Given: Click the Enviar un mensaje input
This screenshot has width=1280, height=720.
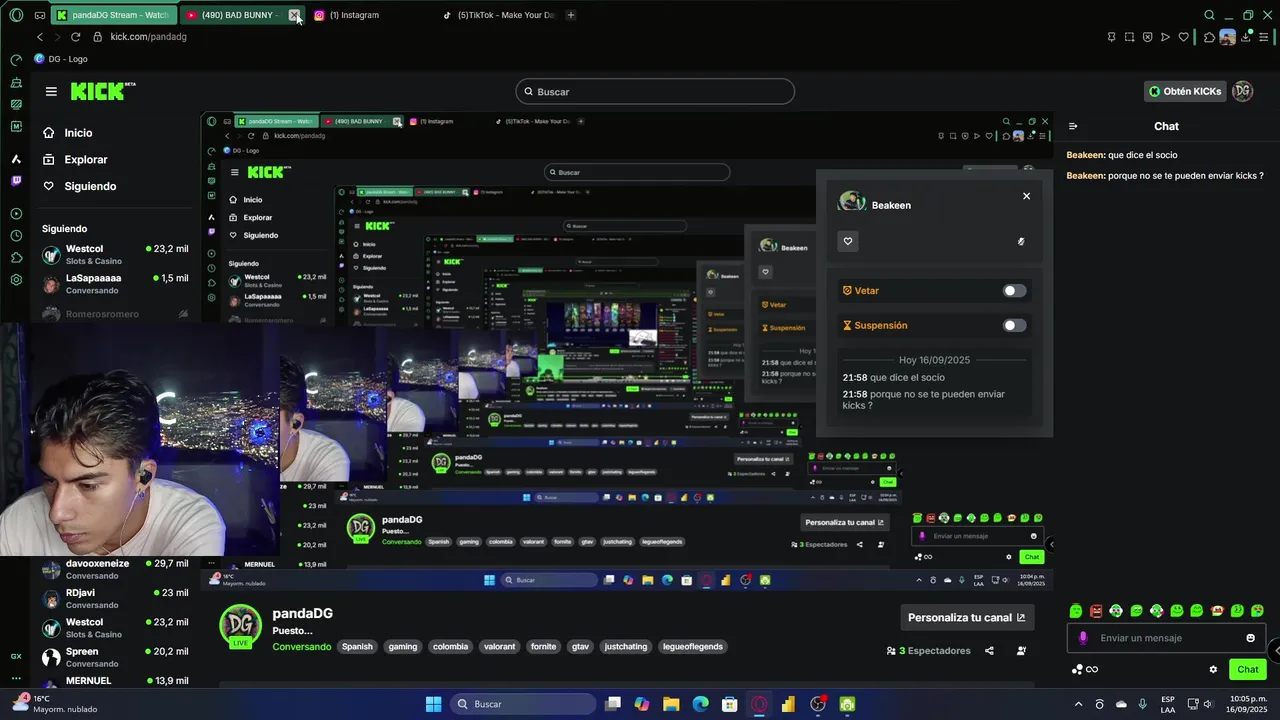Looking at the screenshot, I should tap(1165, 638).
